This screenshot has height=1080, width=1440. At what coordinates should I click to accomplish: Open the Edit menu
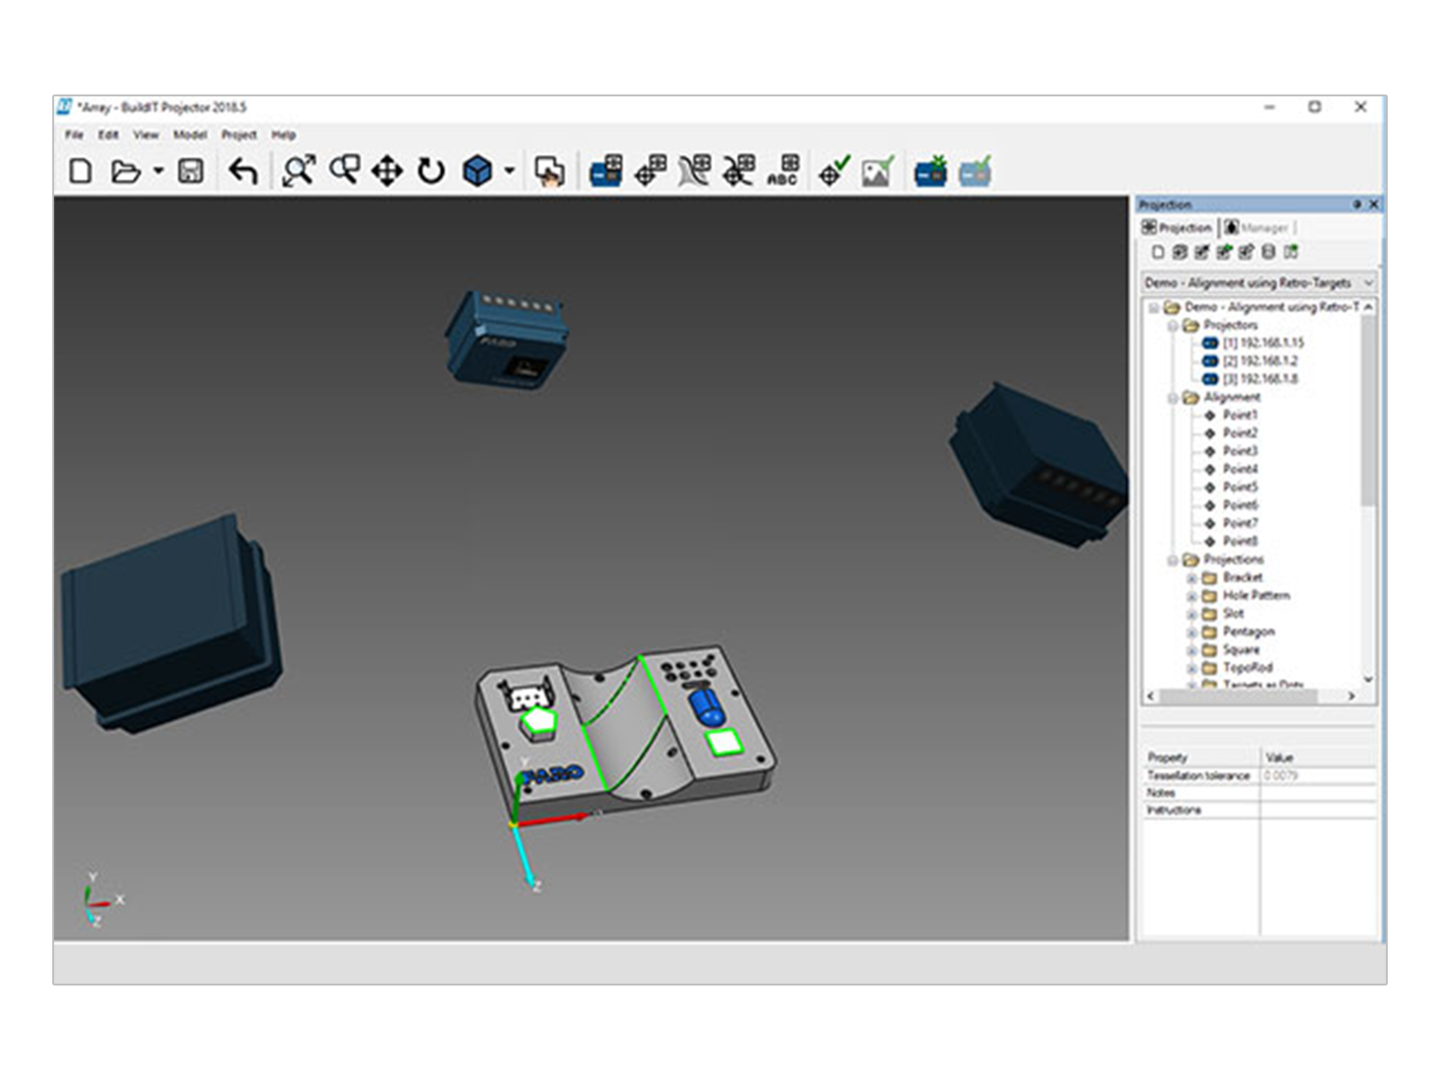tap(108, 134)
